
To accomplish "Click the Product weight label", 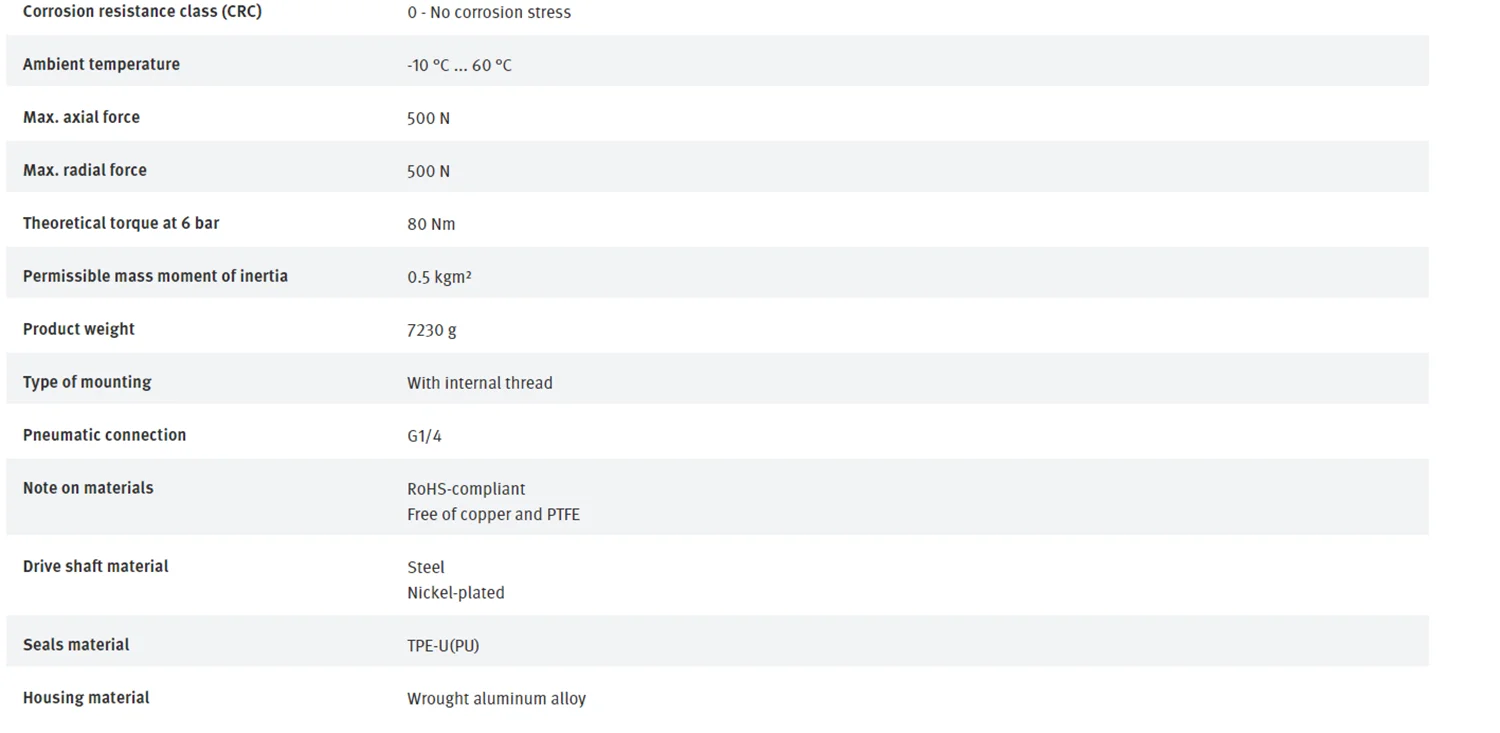I will 79,329.
